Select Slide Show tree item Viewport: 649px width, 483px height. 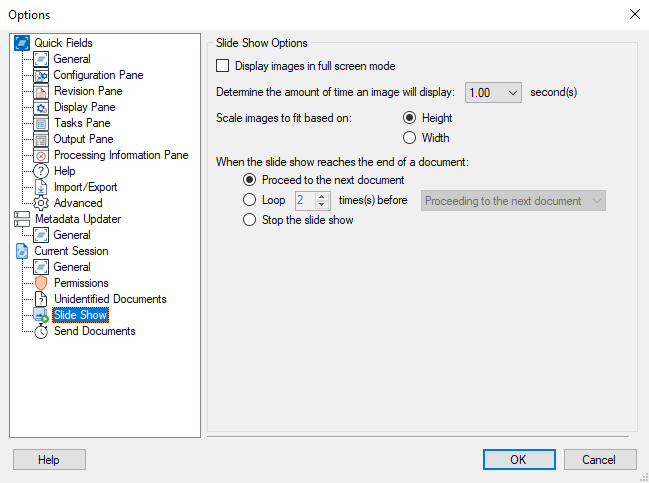[80, 315]
